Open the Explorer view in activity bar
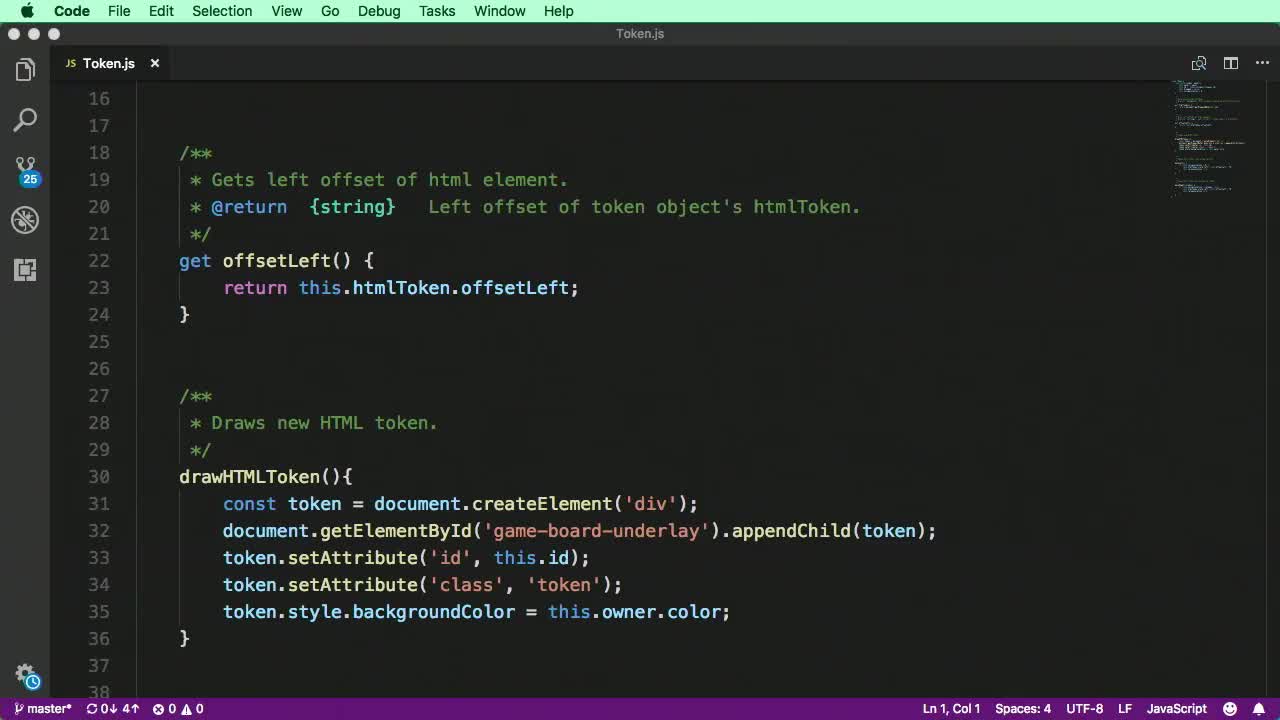This screenshot has height=720, width=1280. 25,70
